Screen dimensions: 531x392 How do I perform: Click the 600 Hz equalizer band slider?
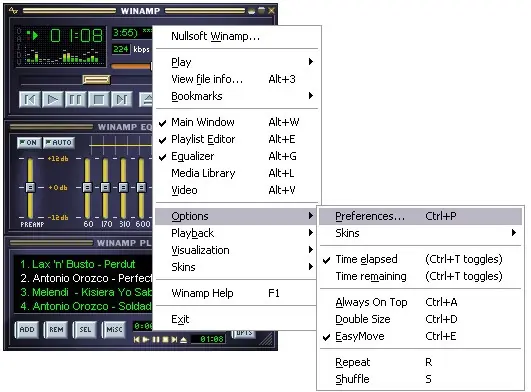click(x=141, y=188)
